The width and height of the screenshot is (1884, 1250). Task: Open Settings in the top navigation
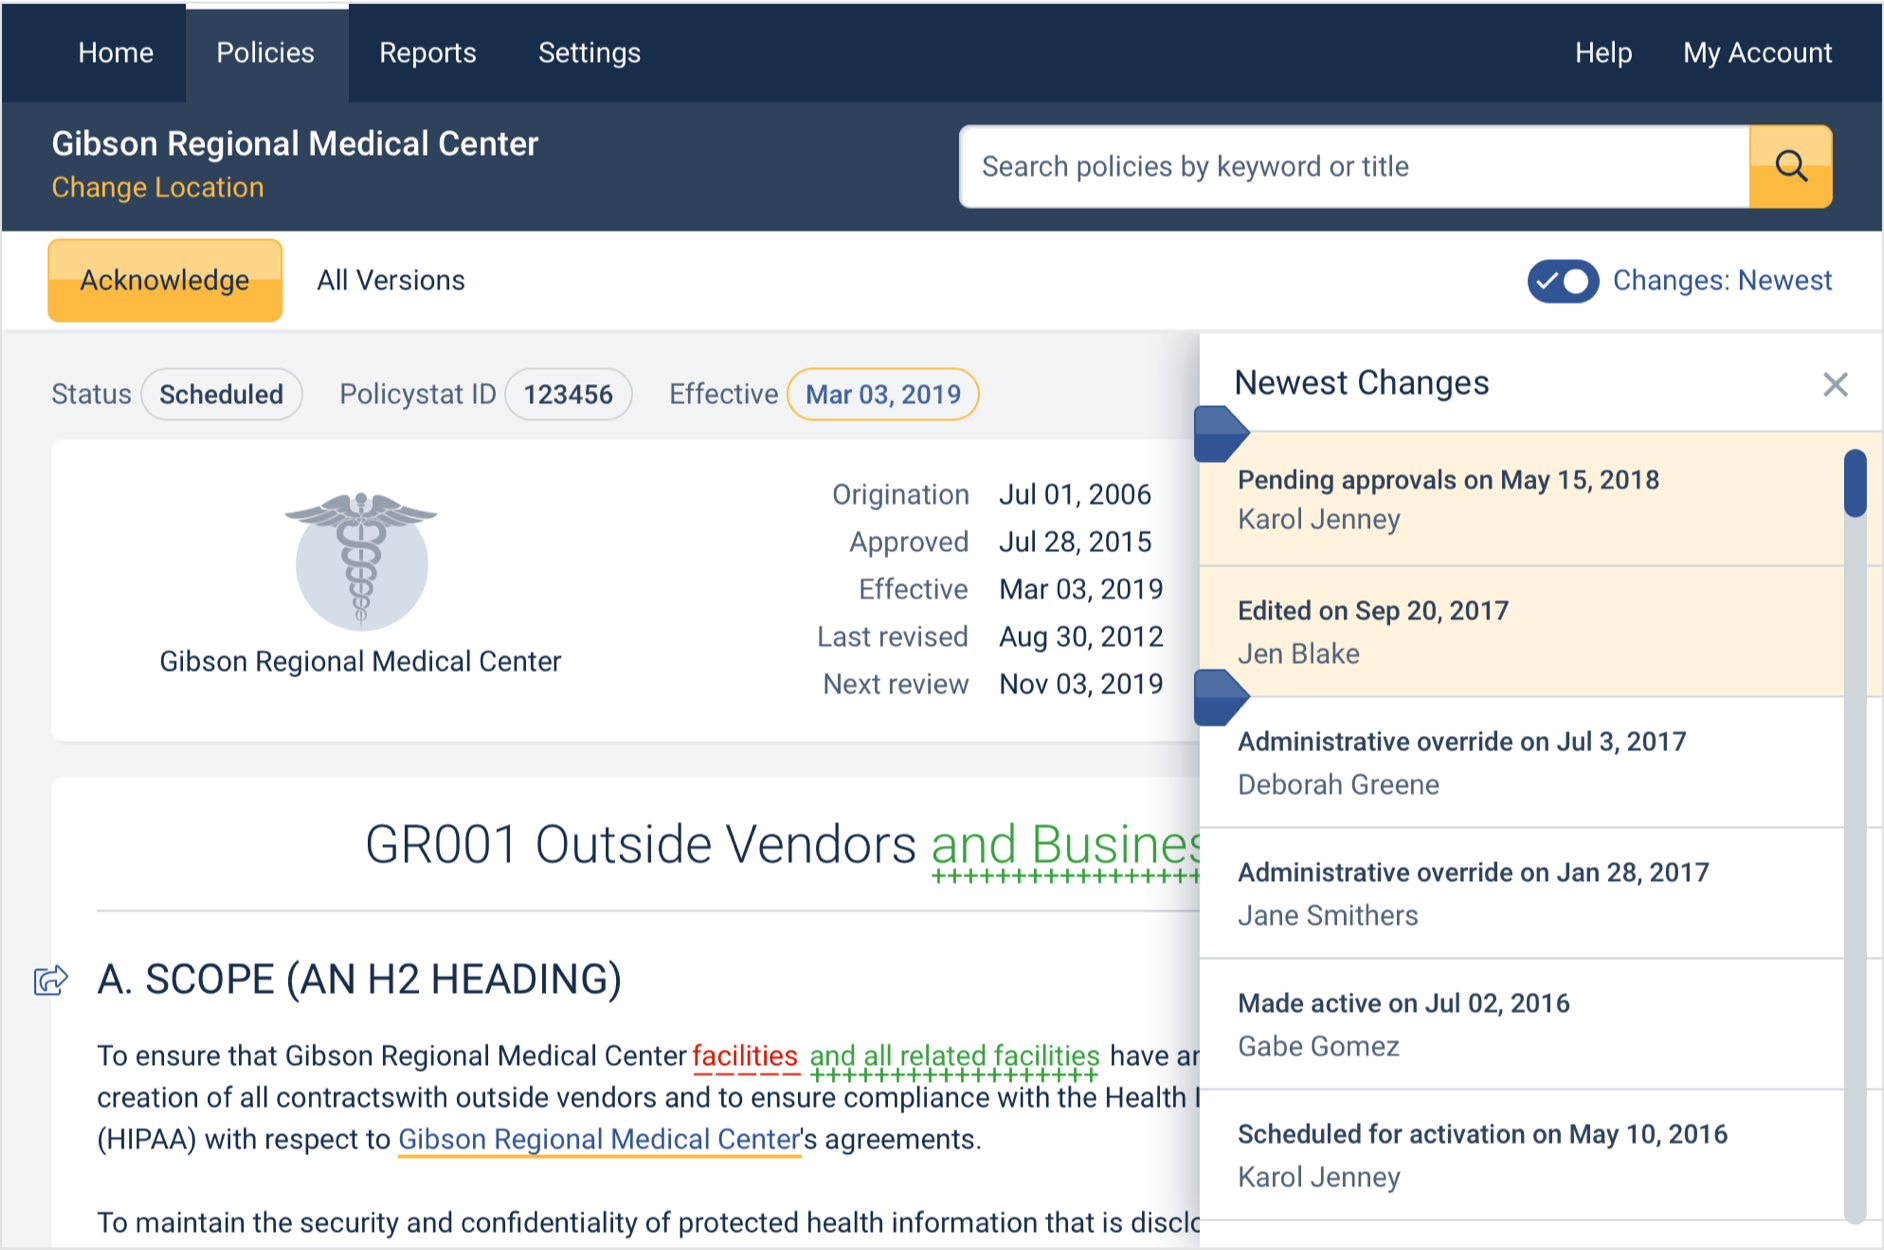pos(590,53)
